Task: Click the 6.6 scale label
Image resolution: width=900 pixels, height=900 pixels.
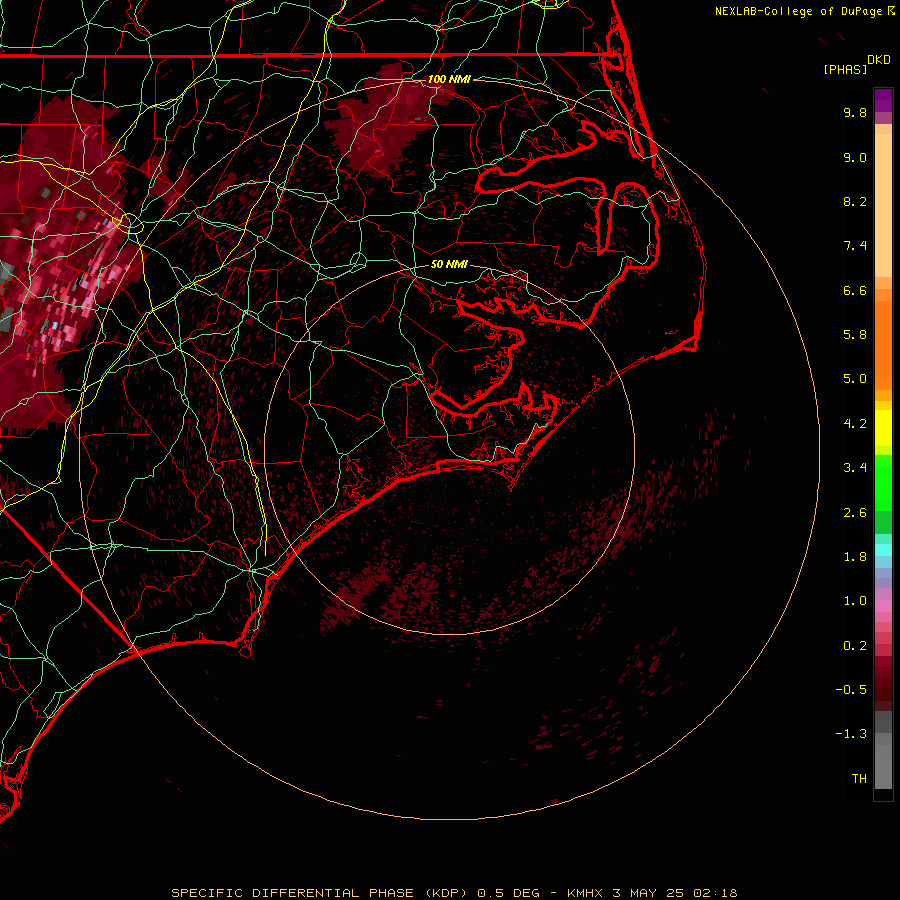Action: pyautogui.click(x=855, y=290)
